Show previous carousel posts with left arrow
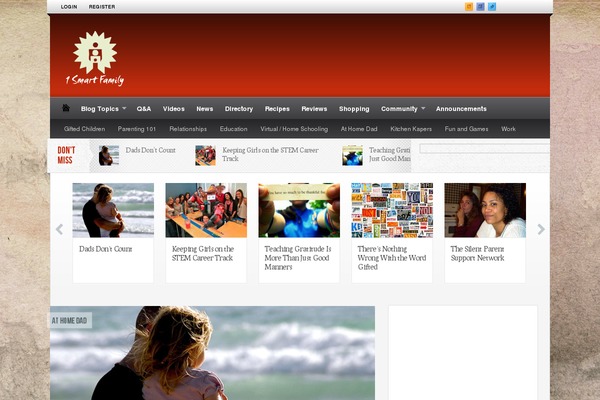600x400 pixels. [x=59, y=229]
